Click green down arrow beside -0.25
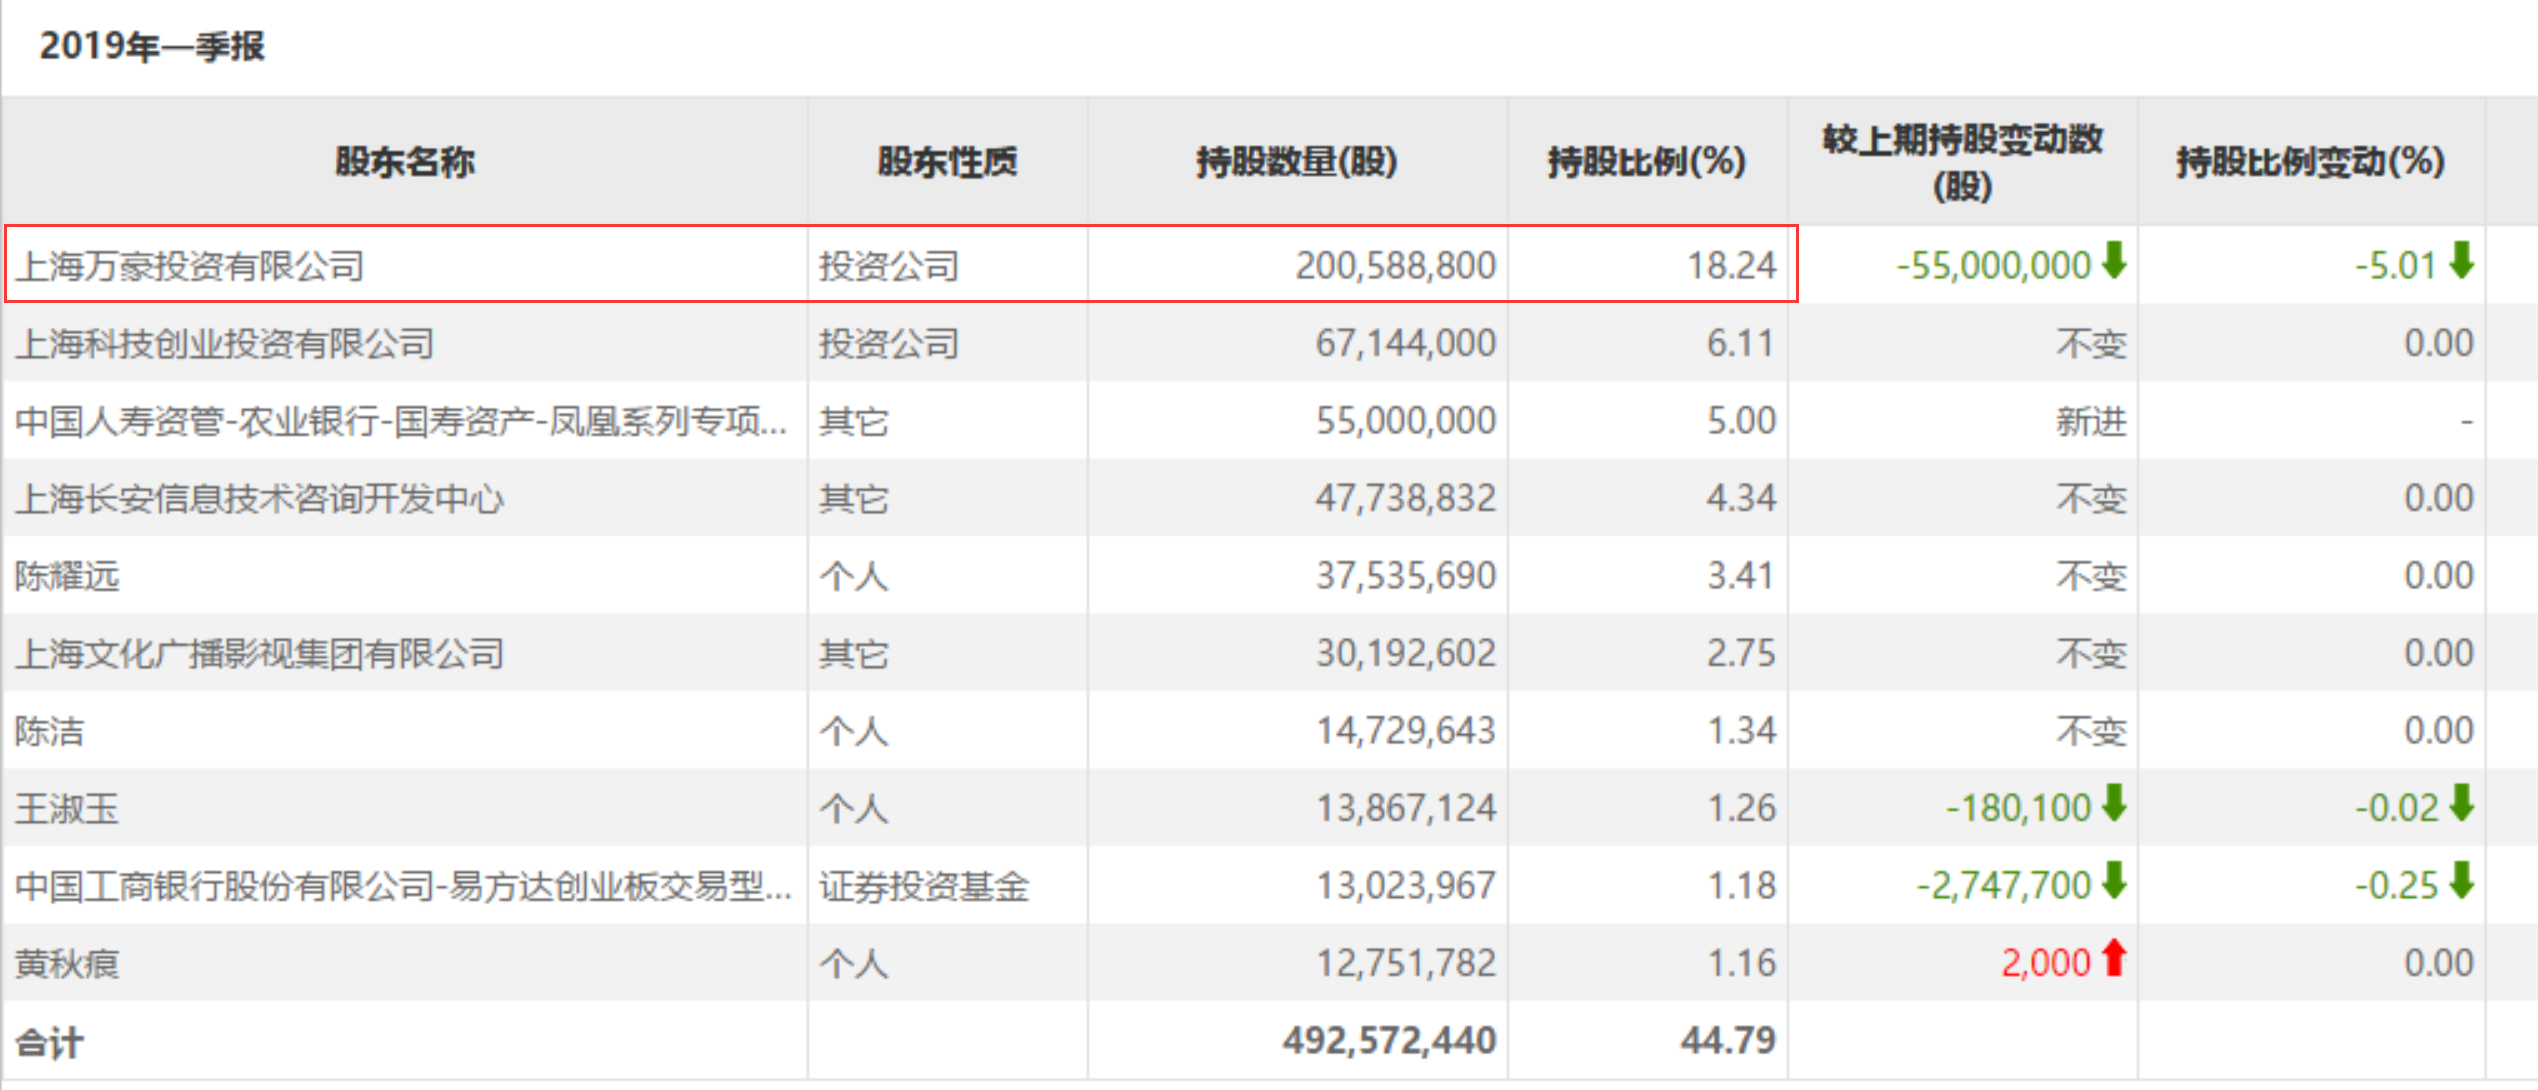 coord(2461,881)
